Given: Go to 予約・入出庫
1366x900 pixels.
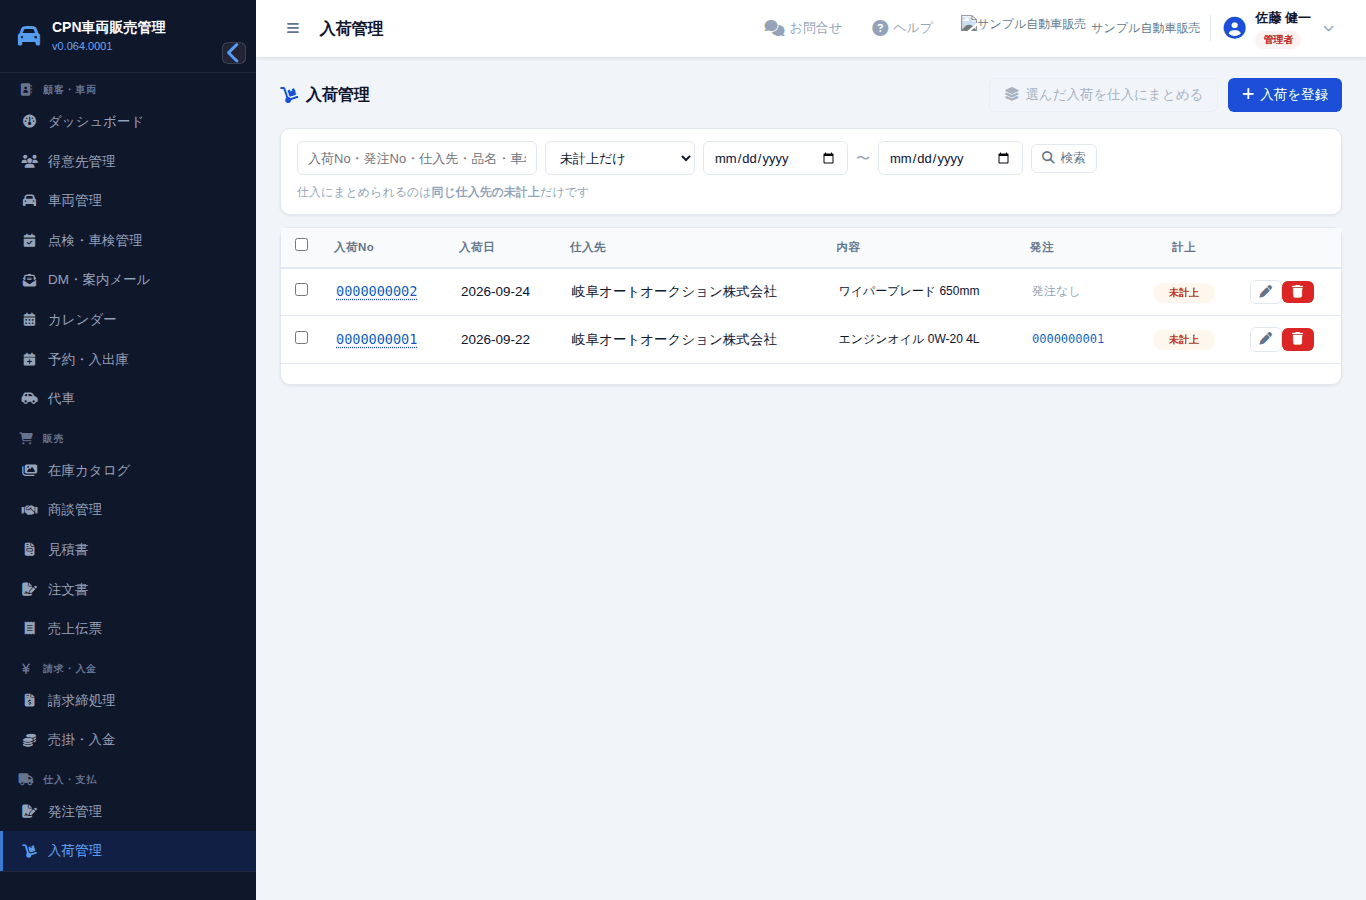Looking at the screenshot, I should tap(128, 359).
